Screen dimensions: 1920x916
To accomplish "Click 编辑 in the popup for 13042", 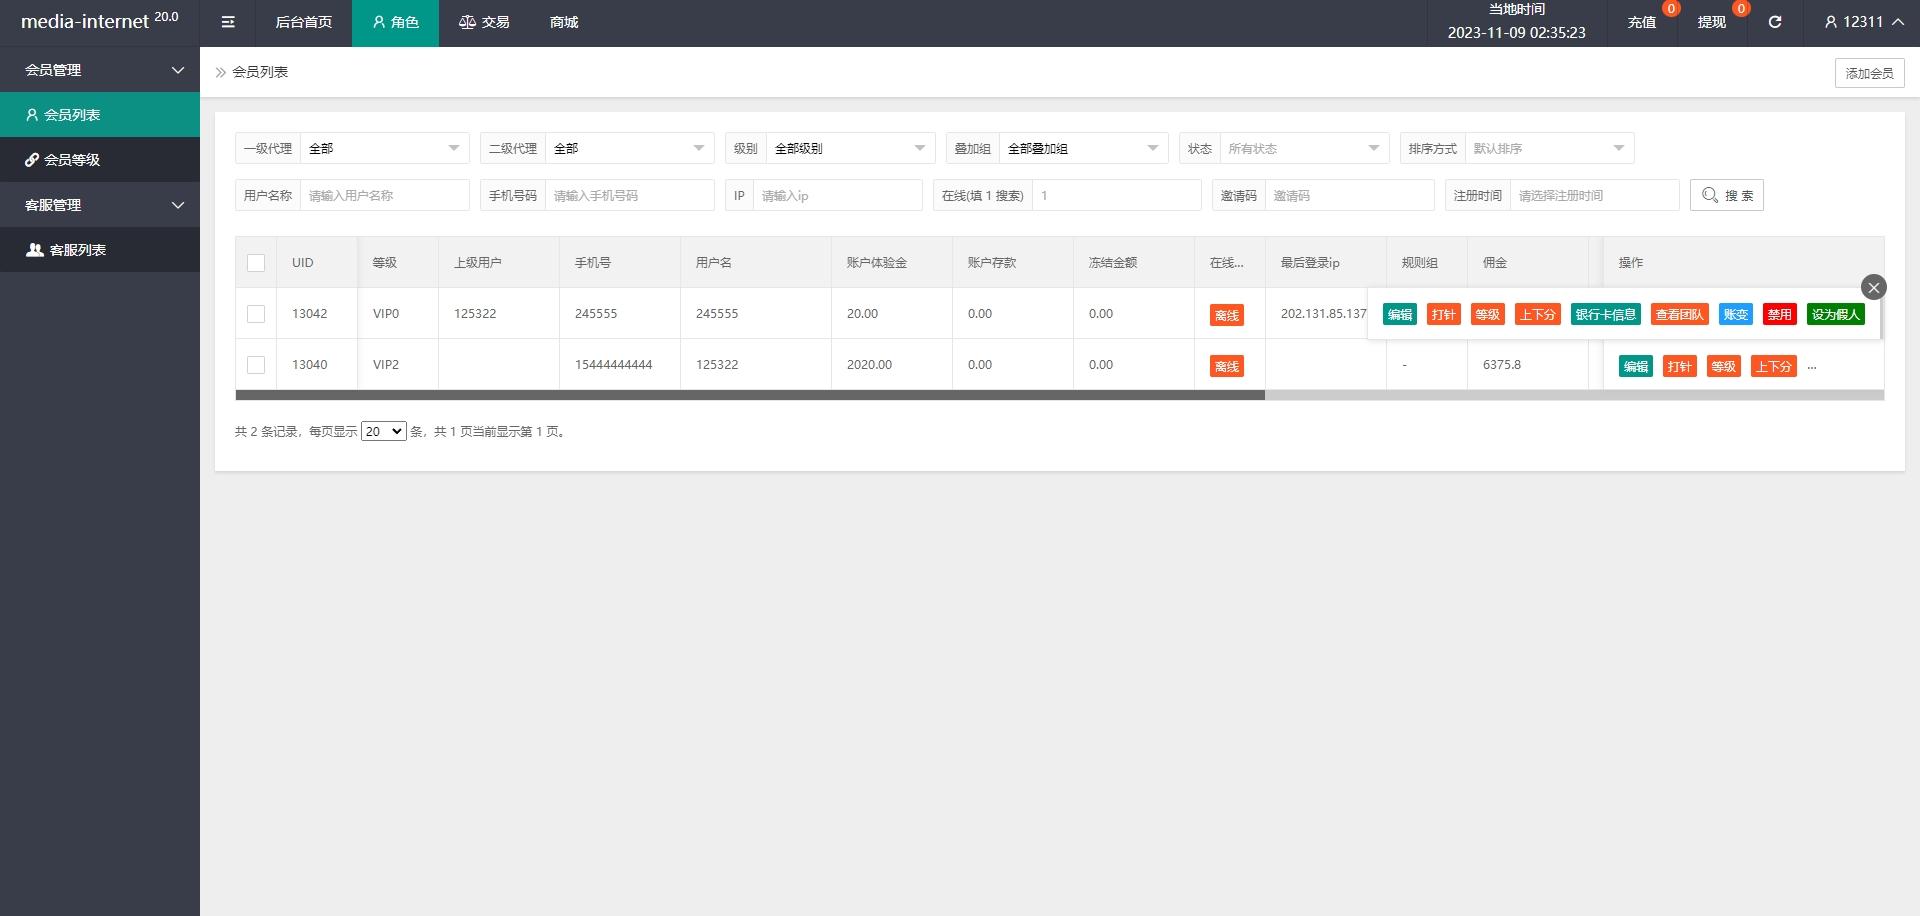I will (x=1400, y=314).
